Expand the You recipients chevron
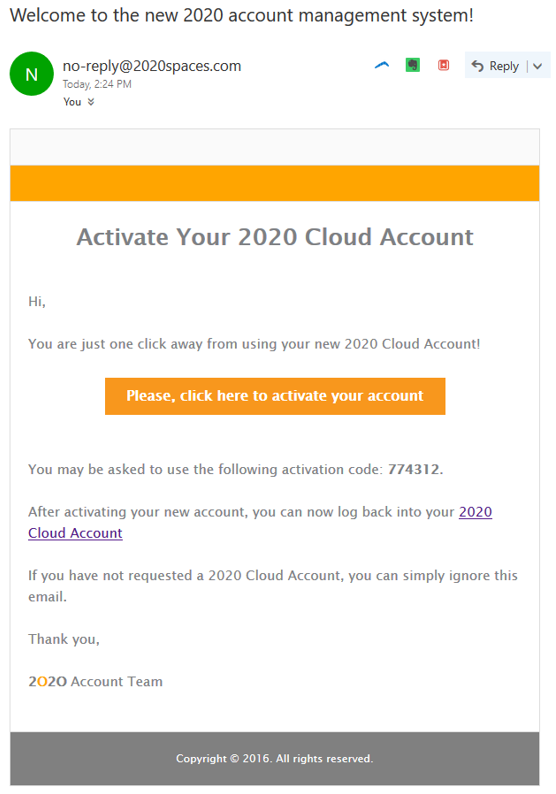556x794 pixels. [x=91, y=102]
